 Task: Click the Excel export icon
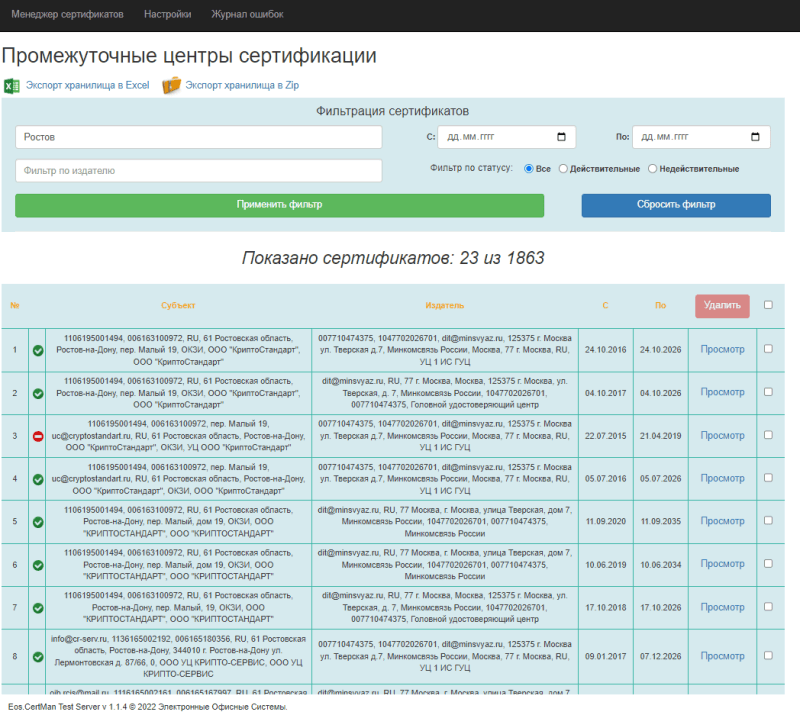[x=11, y=86]
